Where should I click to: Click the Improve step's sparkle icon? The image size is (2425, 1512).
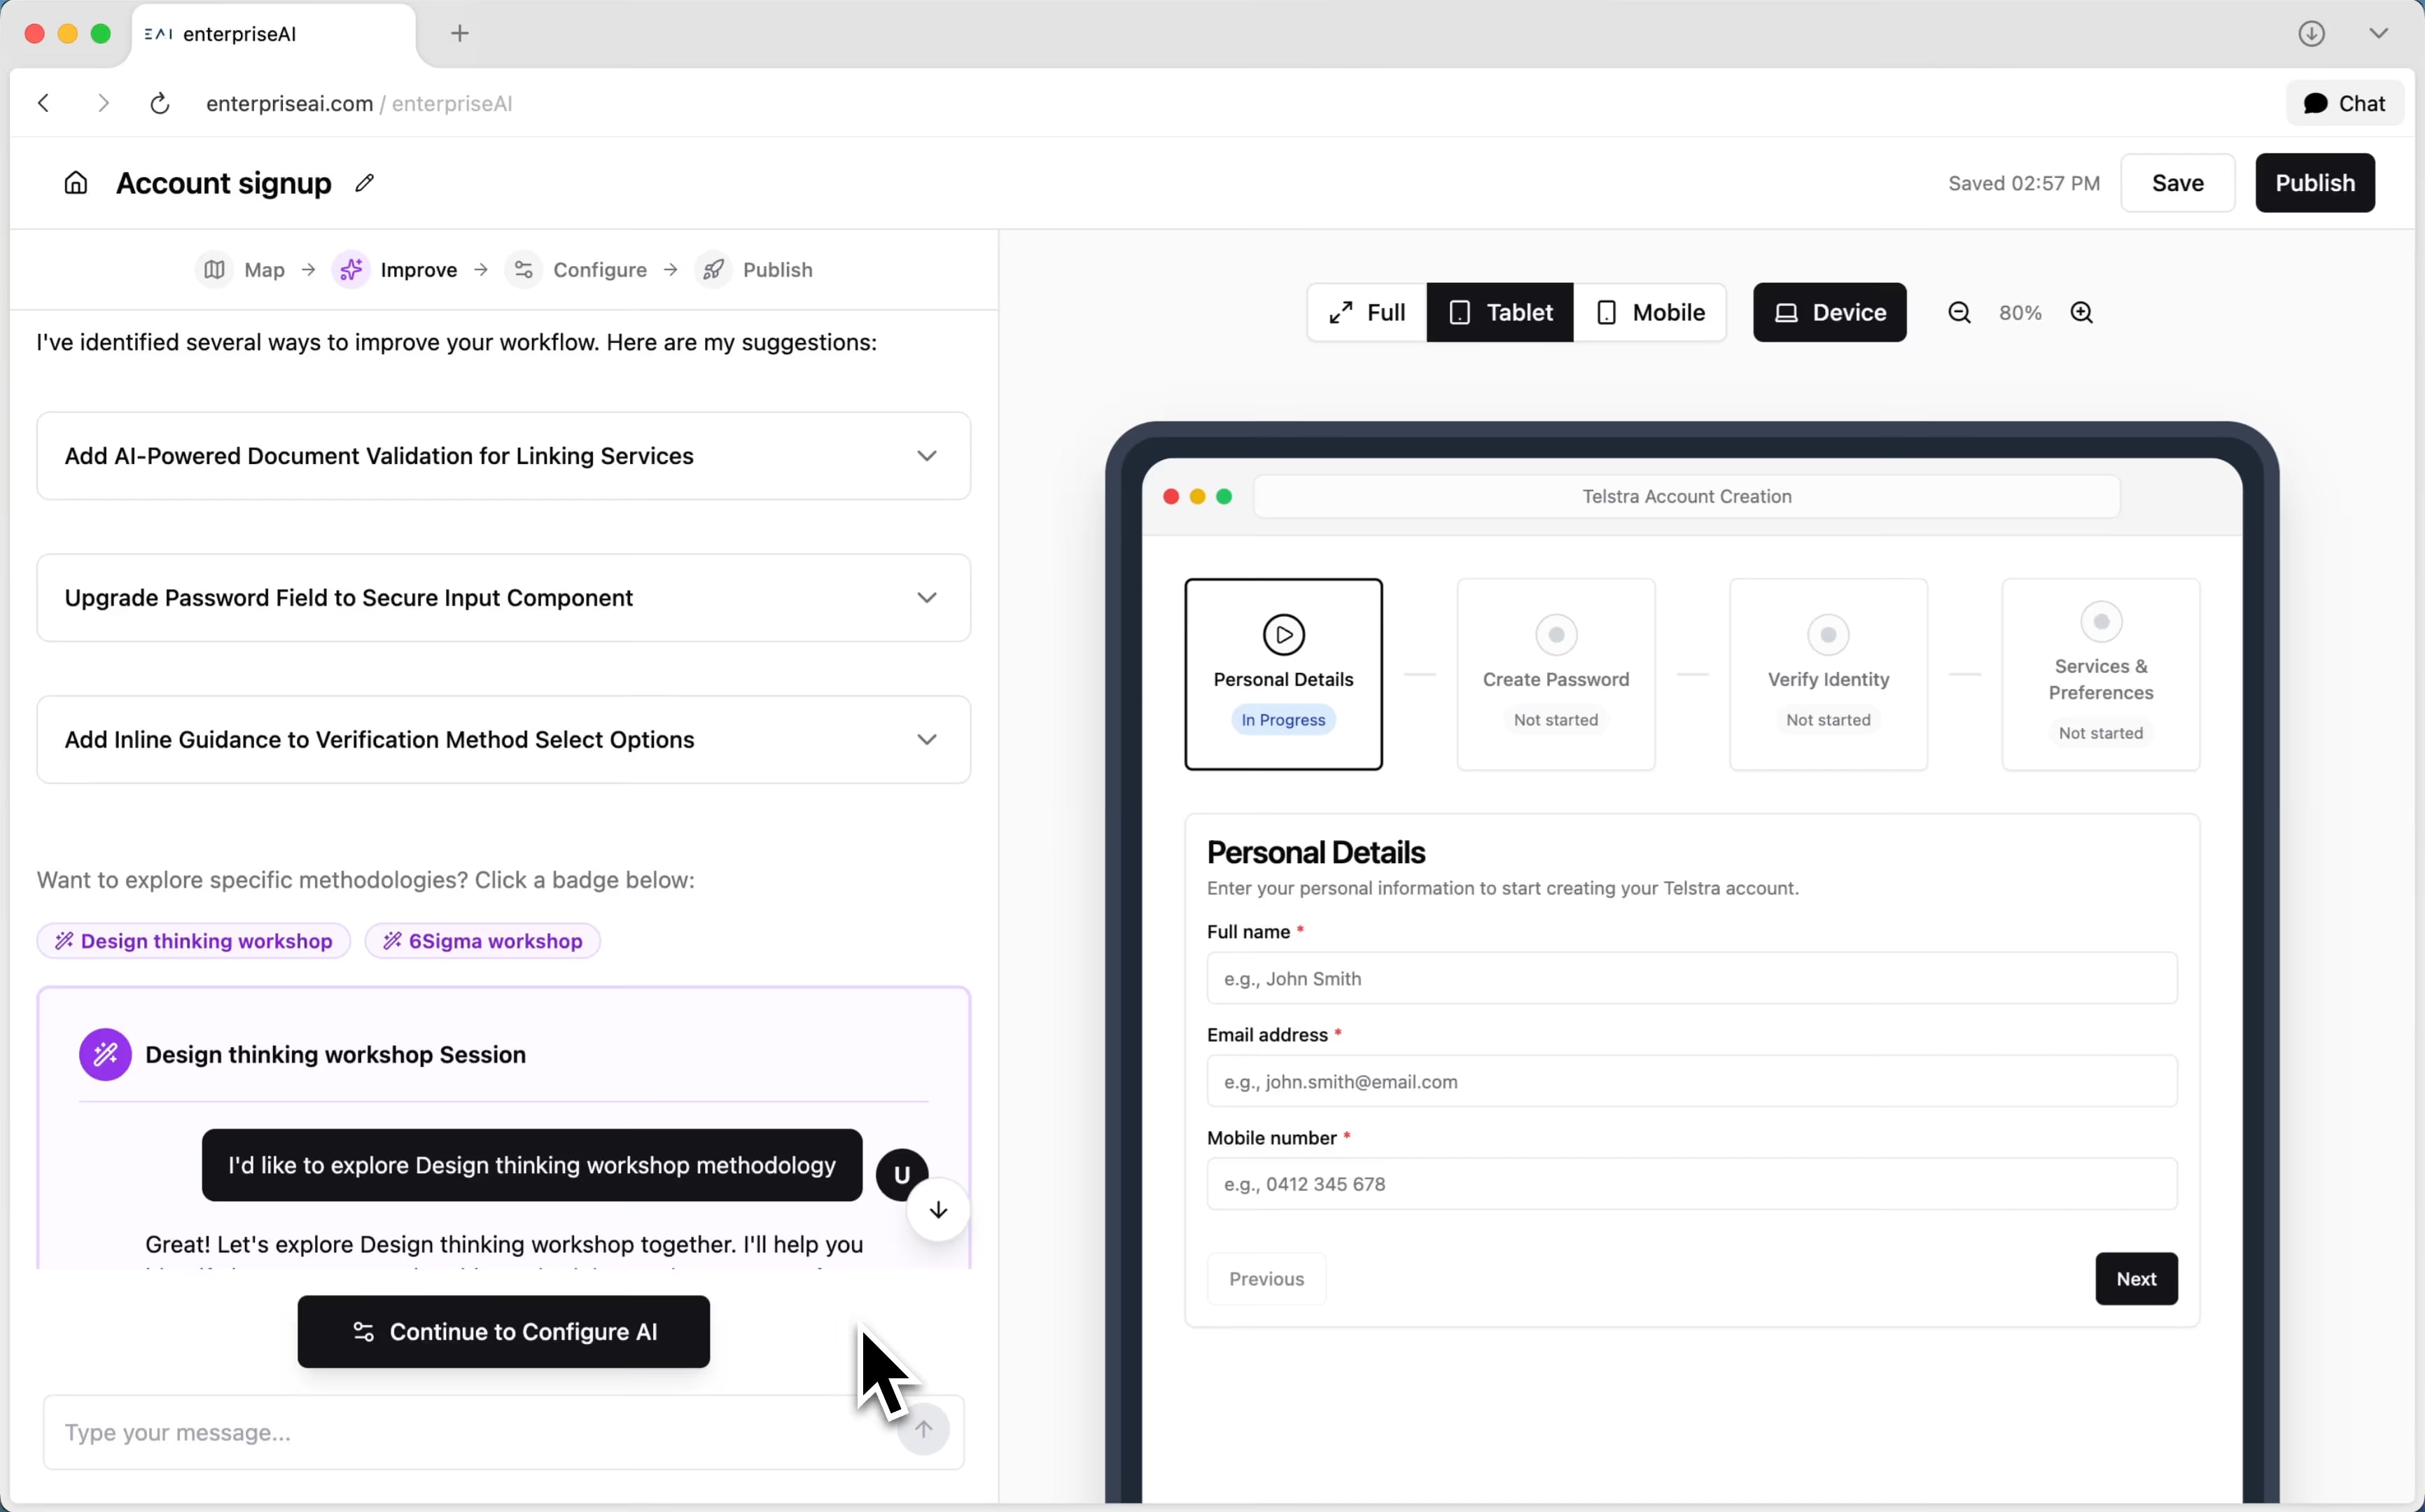pyautogui.click(x=351, y=270)
